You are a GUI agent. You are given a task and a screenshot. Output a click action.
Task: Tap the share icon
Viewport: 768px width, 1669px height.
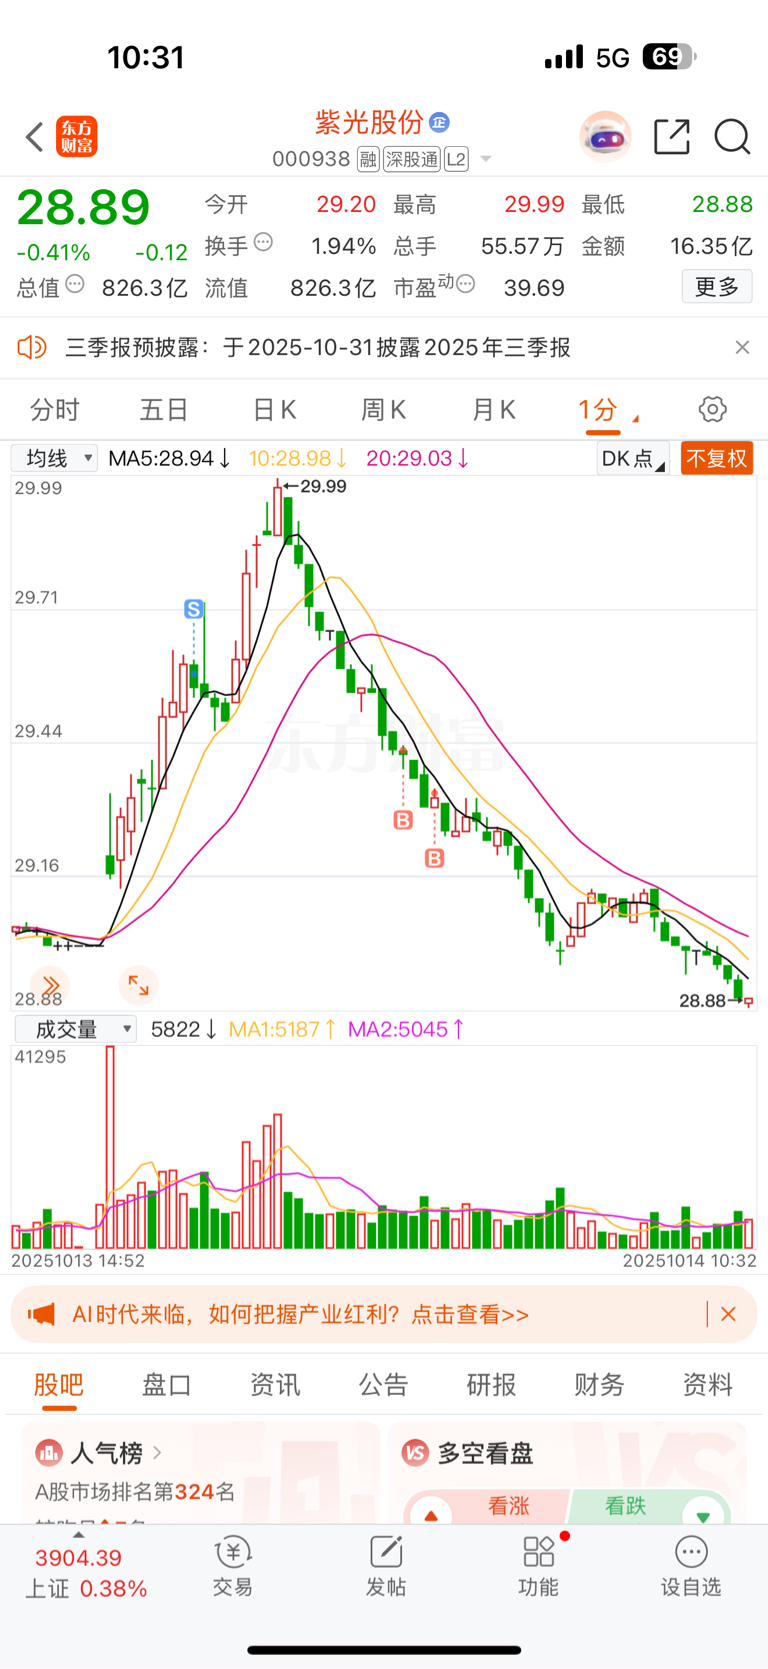672,137
